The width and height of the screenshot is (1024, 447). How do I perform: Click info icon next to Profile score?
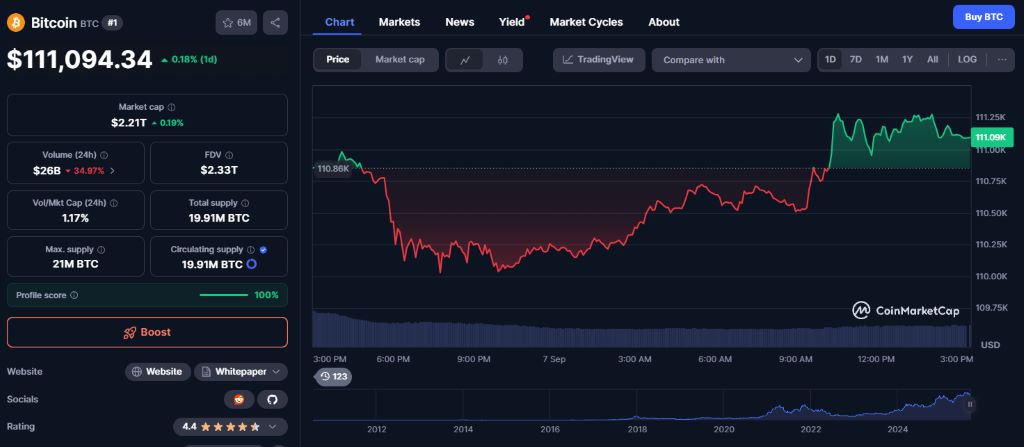pos(74,295)
